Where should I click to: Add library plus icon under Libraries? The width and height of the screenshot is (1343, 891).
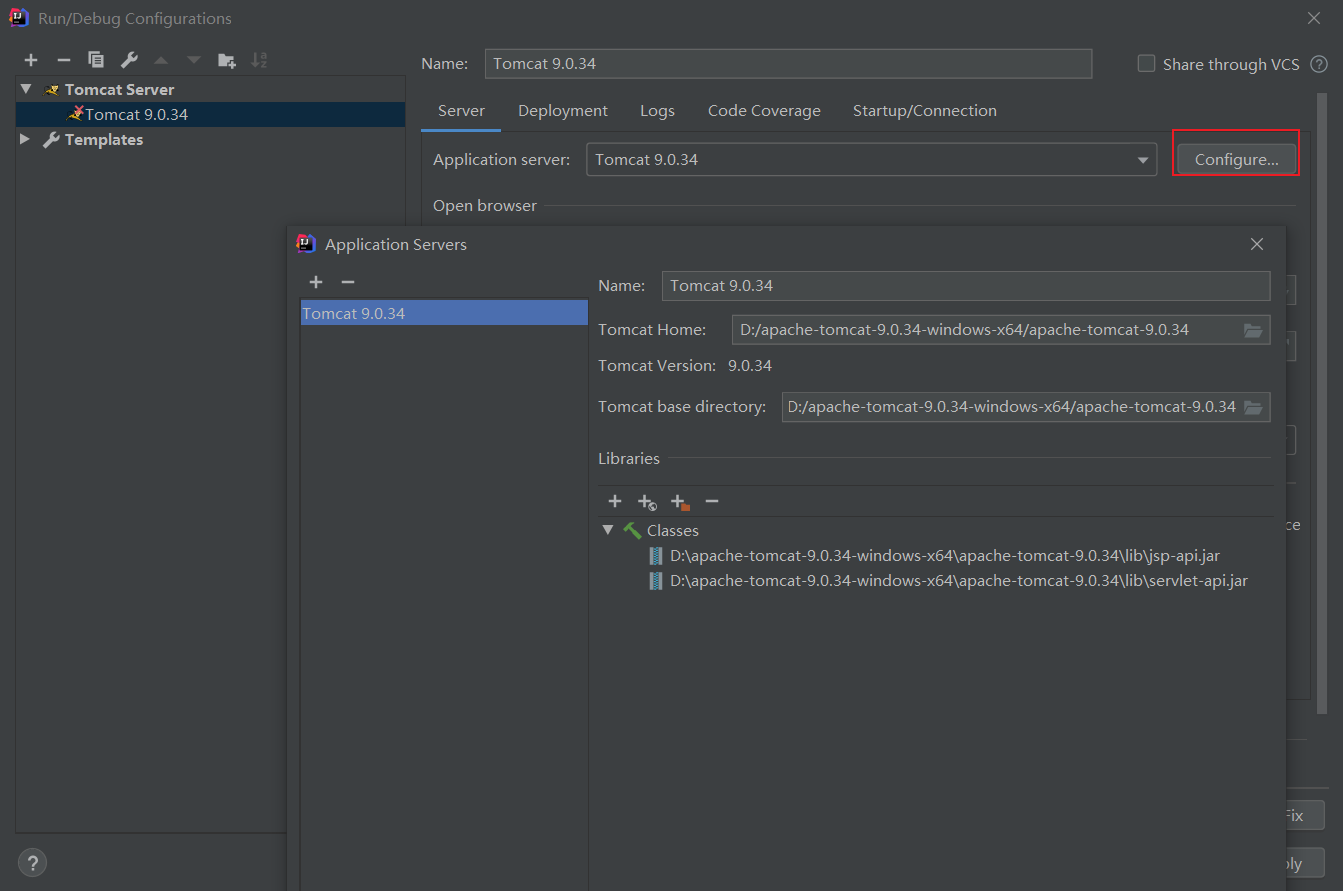[x=615, y=501]
